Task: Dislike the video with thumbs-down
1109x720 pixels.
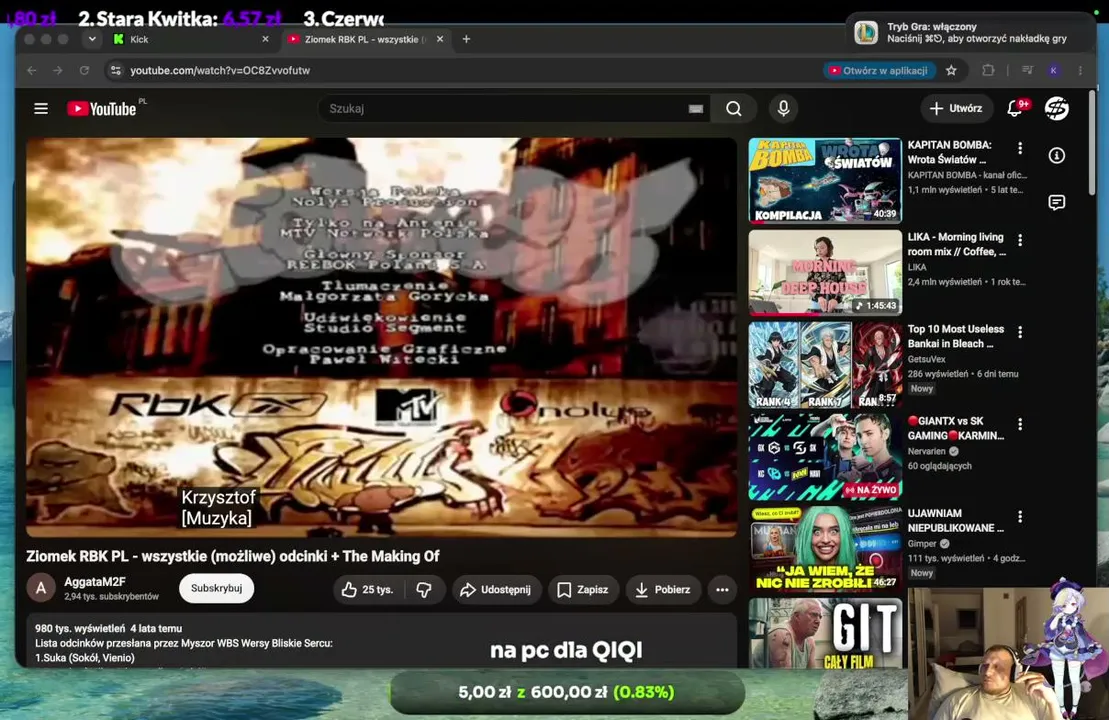Action: click(x=424, y=589)
